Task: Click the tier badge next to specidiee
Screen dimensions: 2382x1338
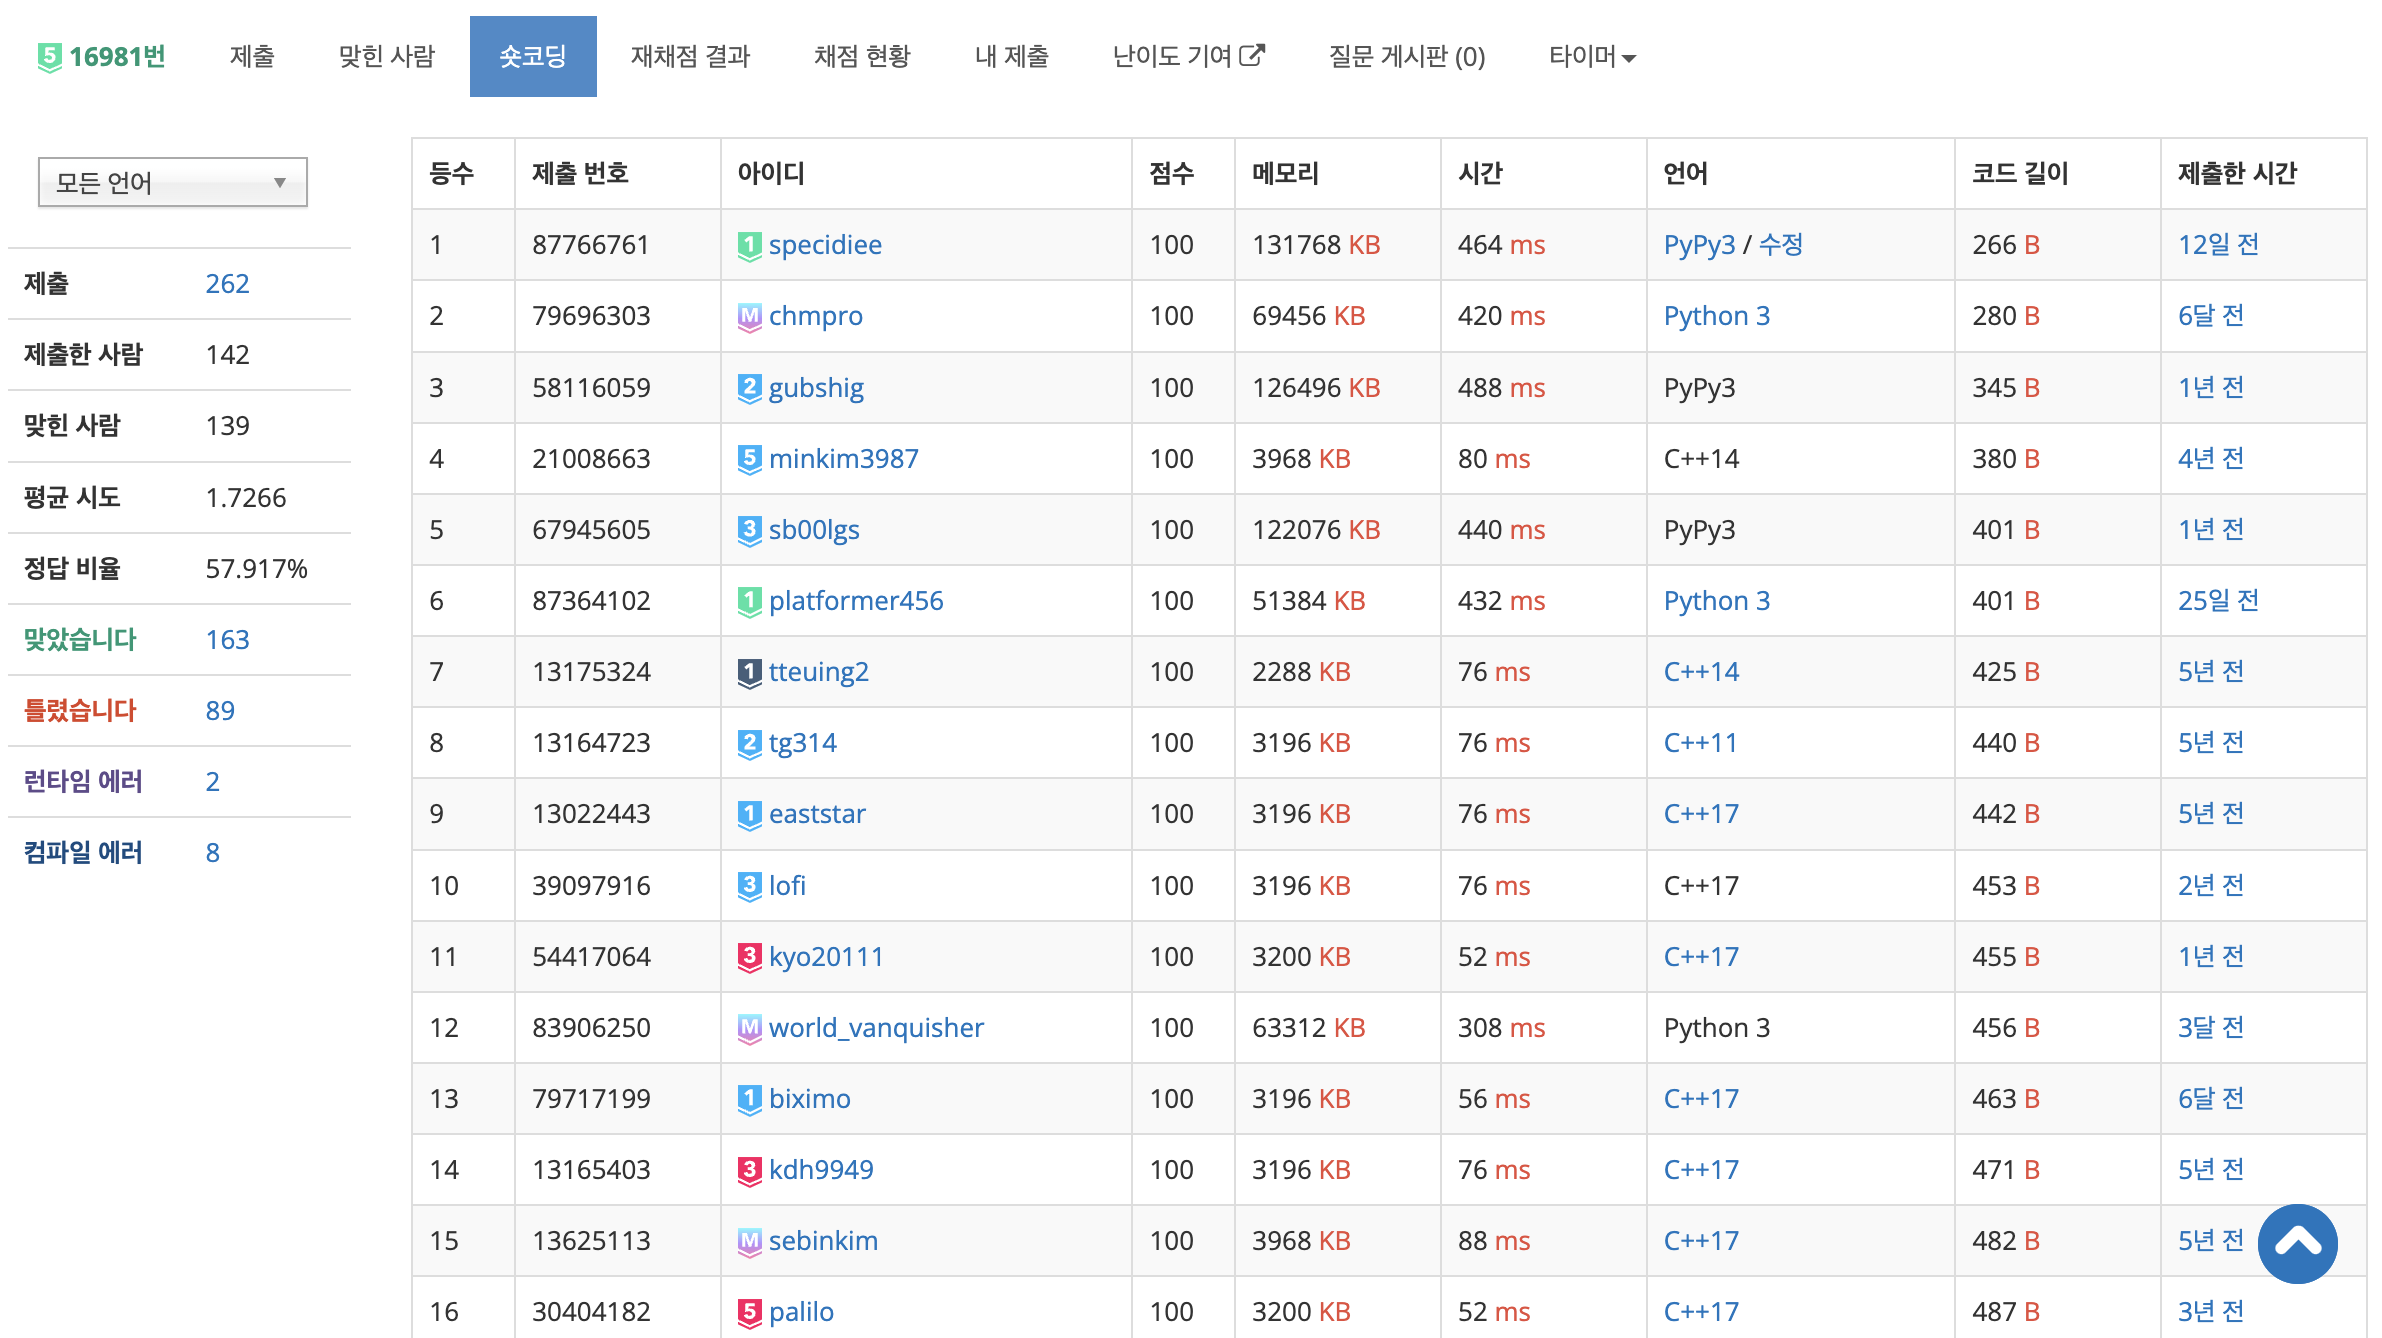Action: click(749, 245)
